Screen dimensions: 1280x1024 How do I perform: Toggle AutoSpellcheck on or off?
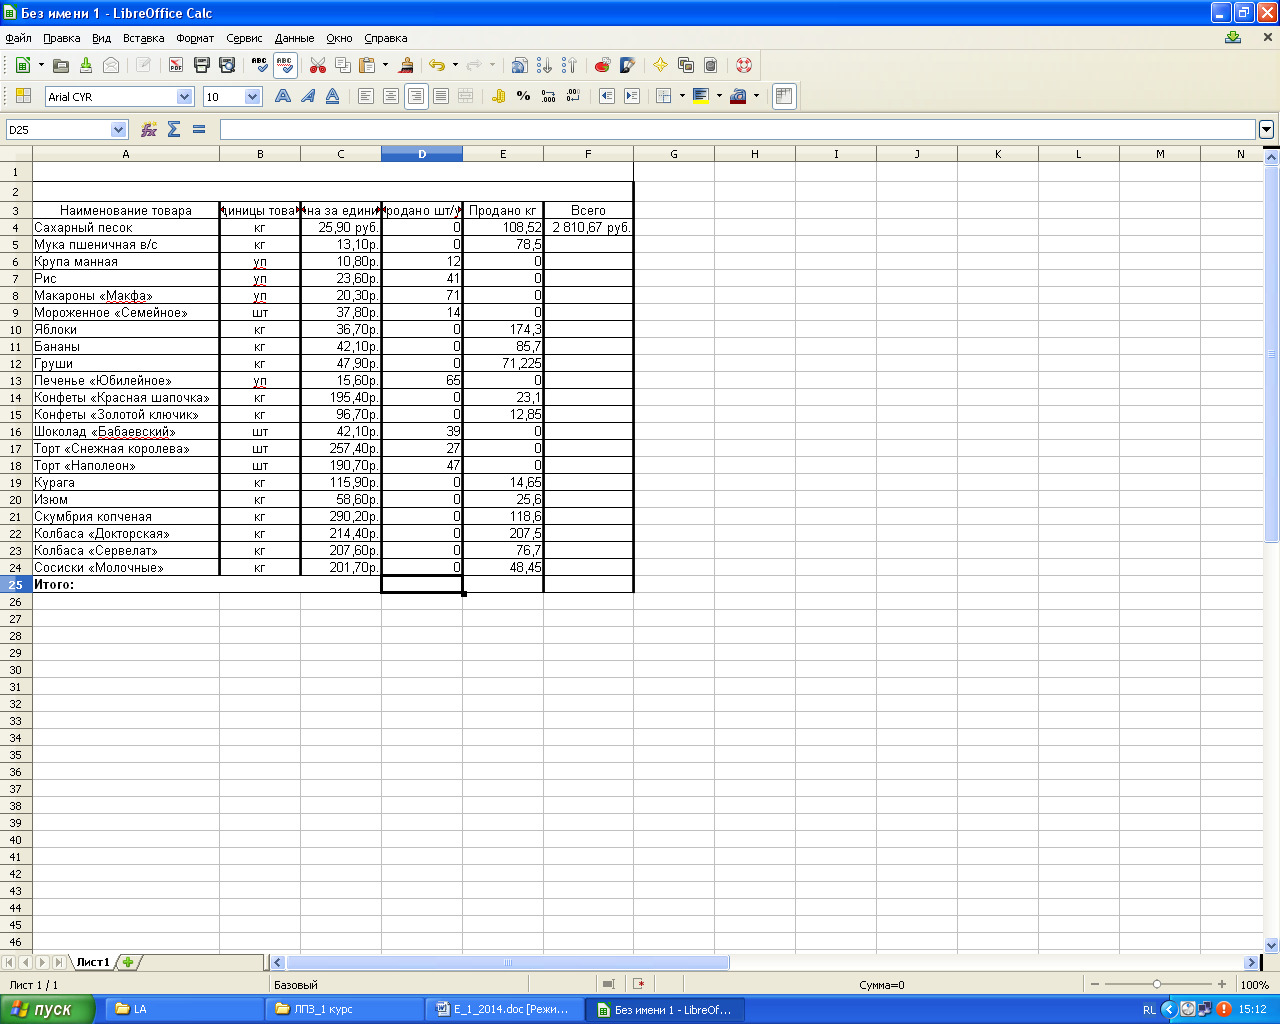(285, 65)
